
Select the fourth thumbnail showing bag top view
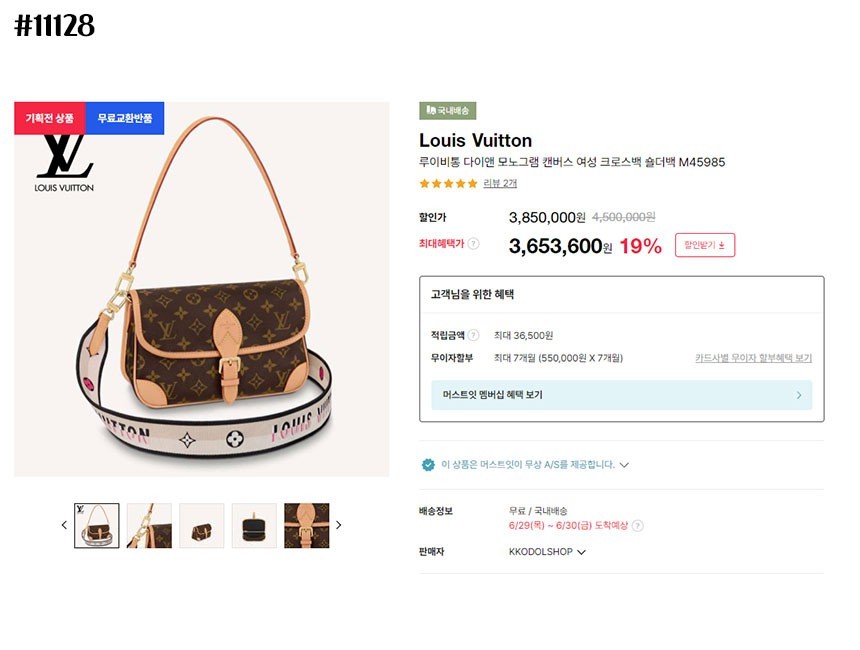(254, 525)
